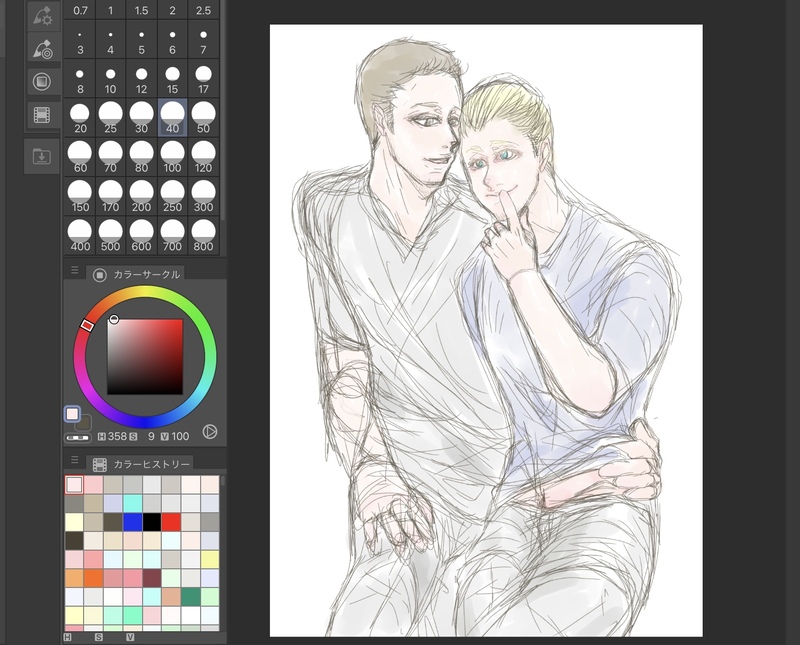The width and height of the screenshot is (800, 645).
Task: Select brush size 100 preset
Action: click(172, 157)
